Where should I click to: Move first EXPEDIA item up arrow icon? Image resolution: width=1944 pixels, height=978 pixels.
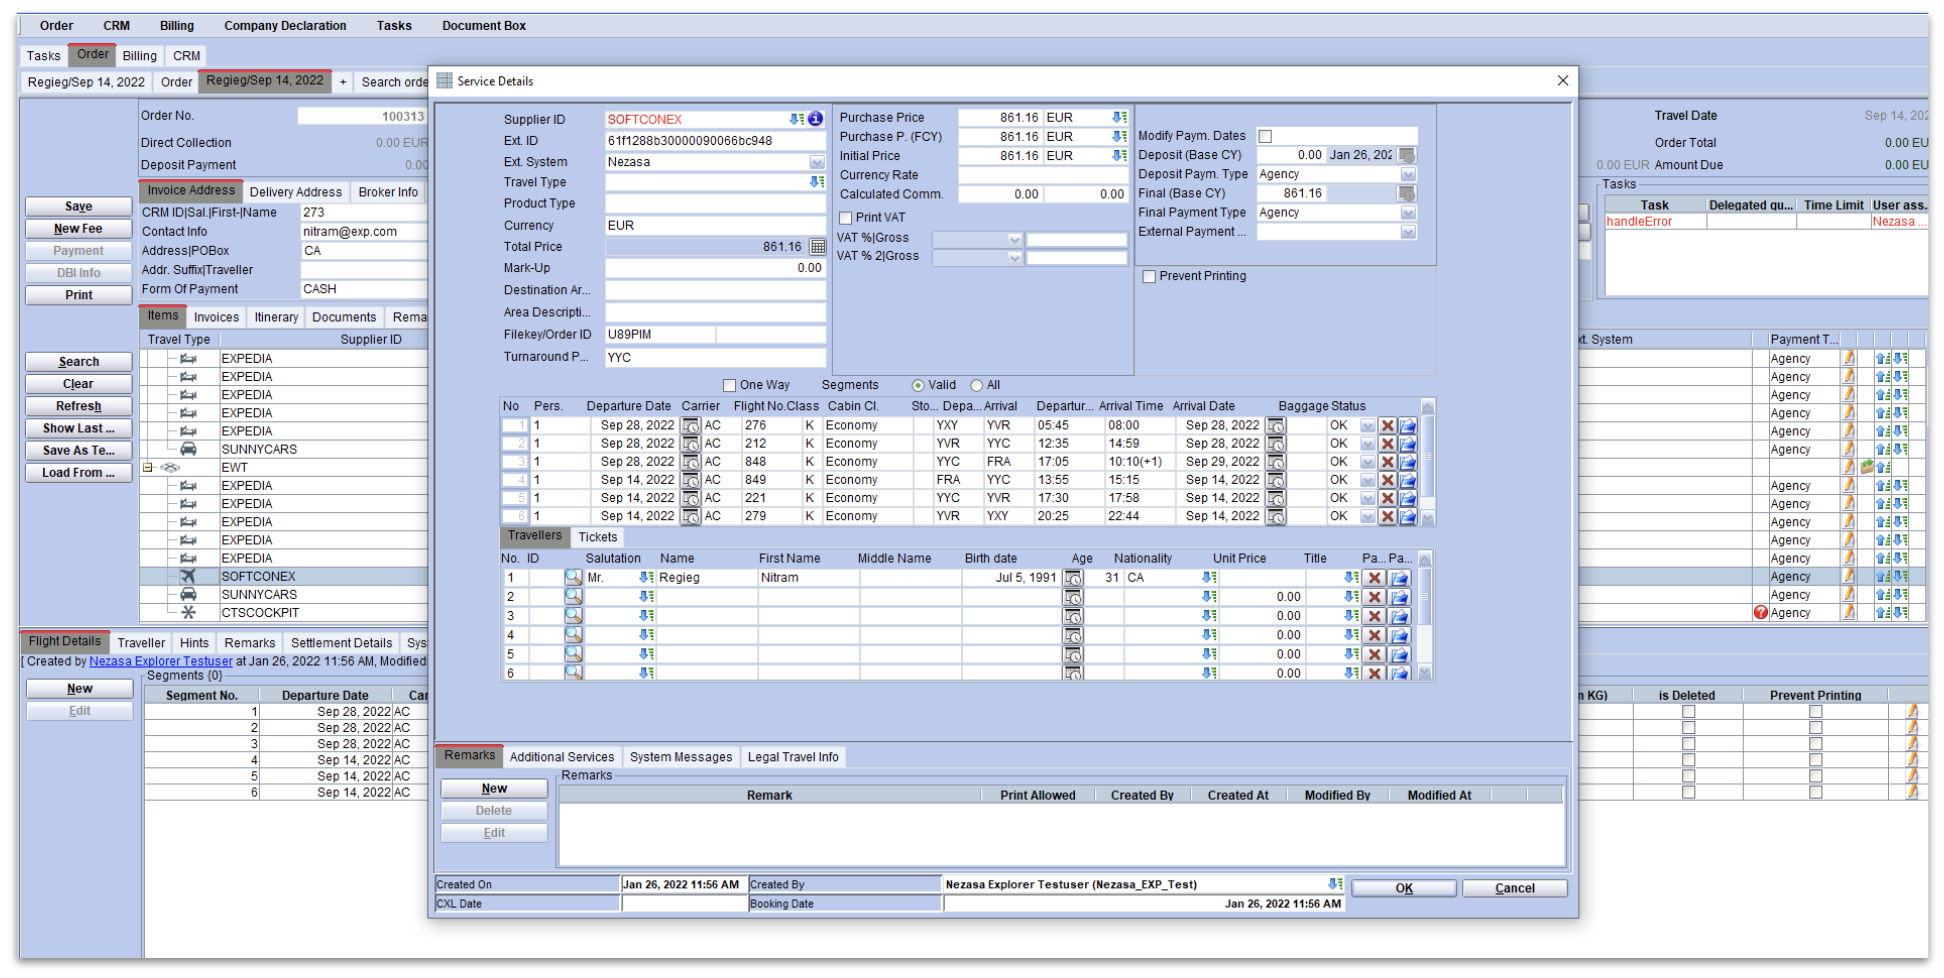(1881, 359)
